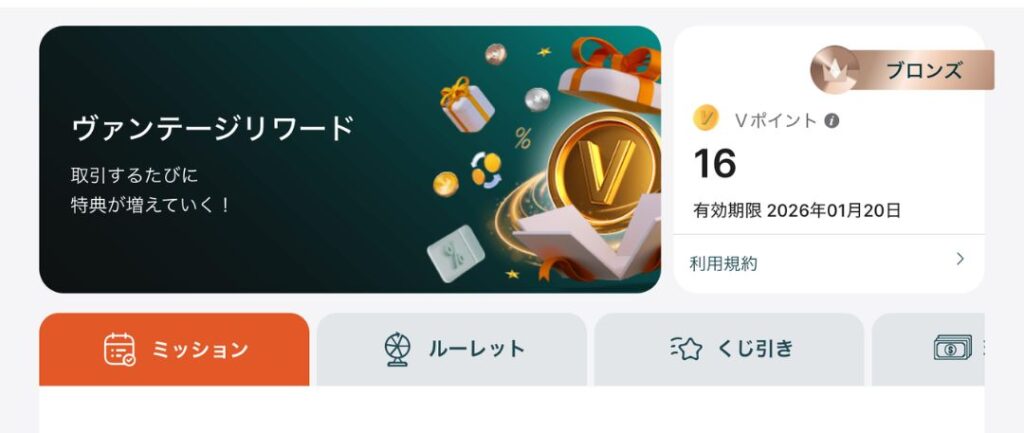Switch to the ミッション tab
The height and width of the screenshot is (433, 1024).
click(x=174, y=349)
